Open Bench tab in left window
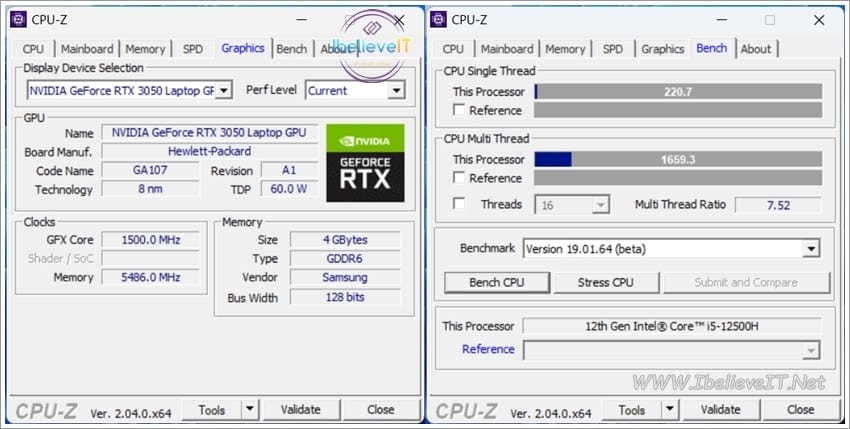 292,49
